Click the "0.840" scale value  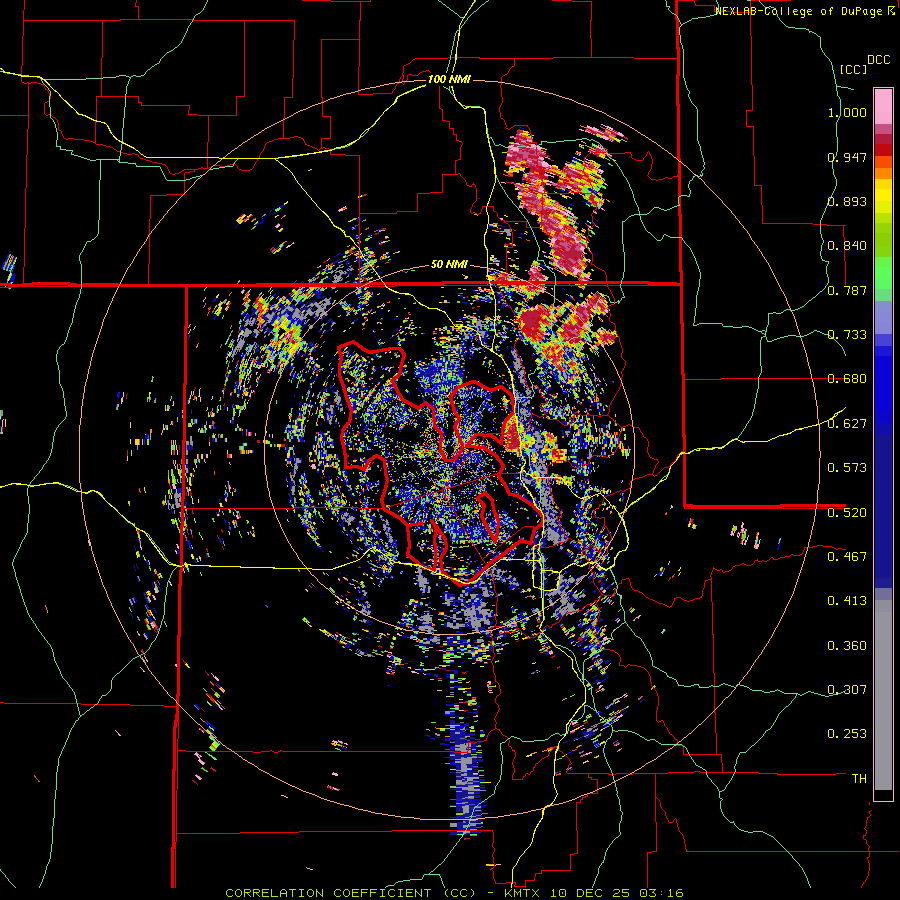click(847, 246)
